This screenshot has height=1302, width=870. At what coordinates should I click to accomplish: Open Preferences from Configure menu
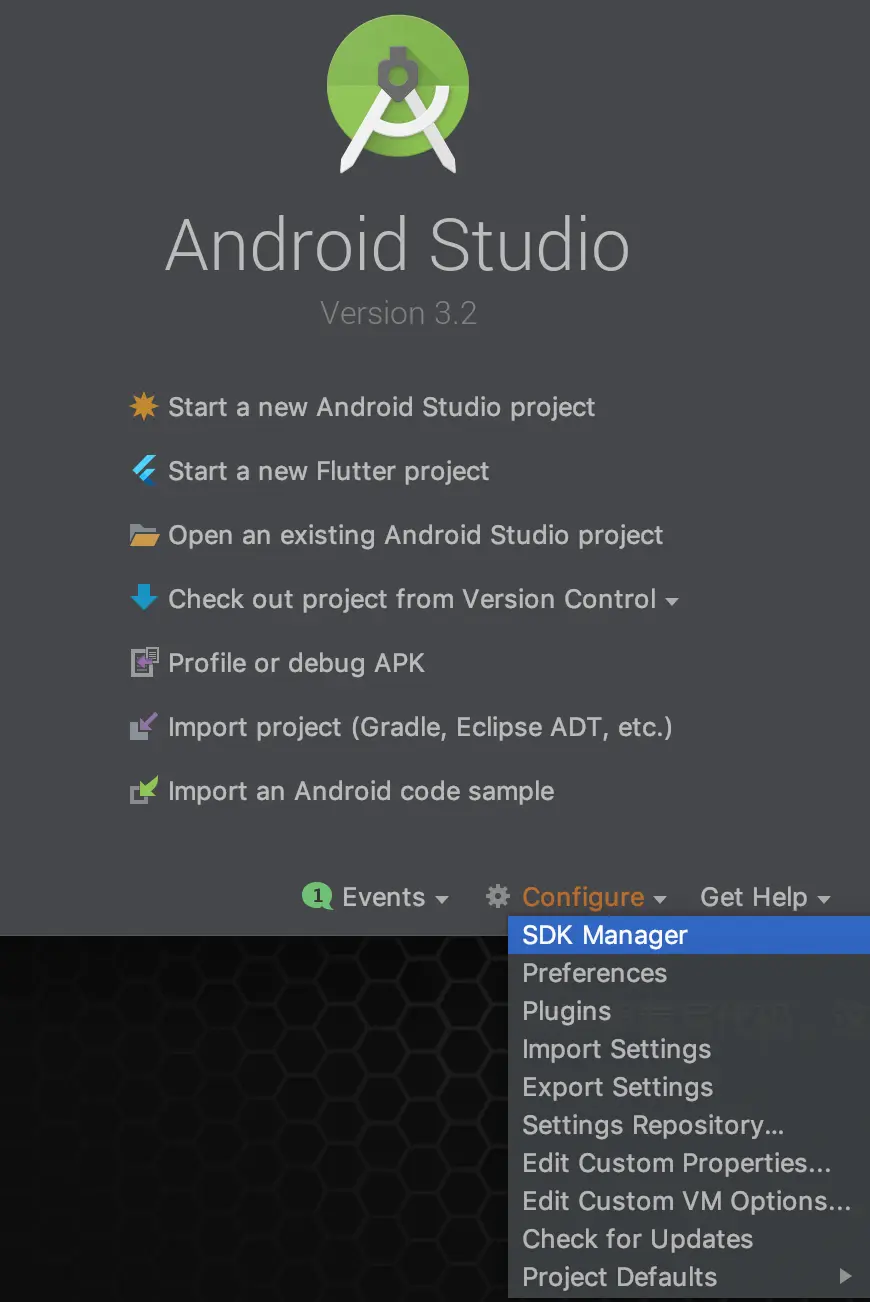[689, 973]
